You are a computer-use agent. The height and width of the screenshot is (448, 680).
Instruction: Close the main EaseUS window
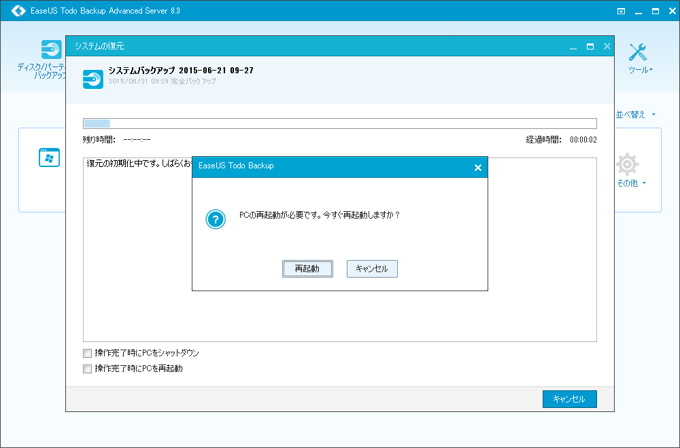[x=672, y=11]
